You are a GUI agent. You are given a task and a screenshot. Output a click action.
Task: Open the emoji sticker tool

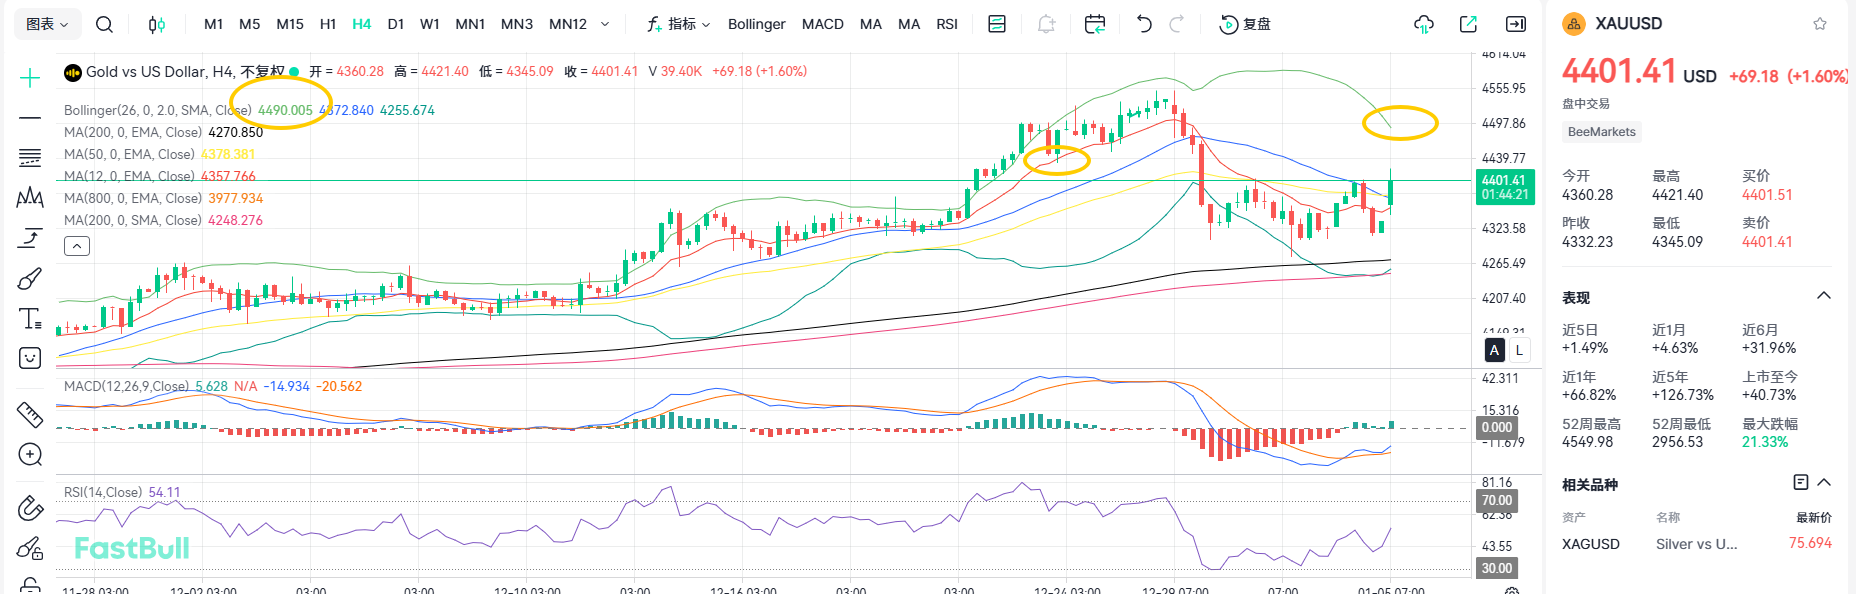(30, 358)
